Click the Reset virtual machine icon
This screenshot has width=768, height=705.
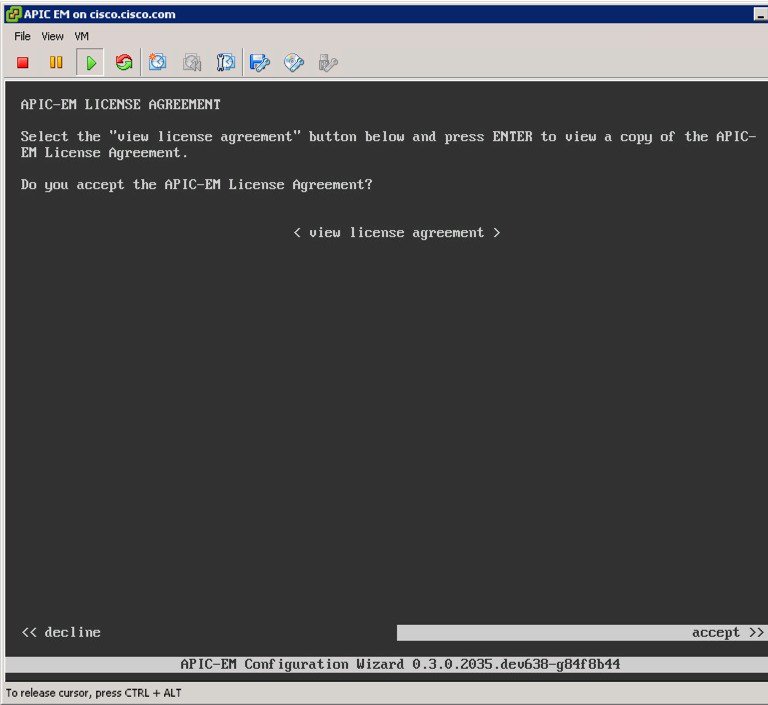click(x=124, y=63)
